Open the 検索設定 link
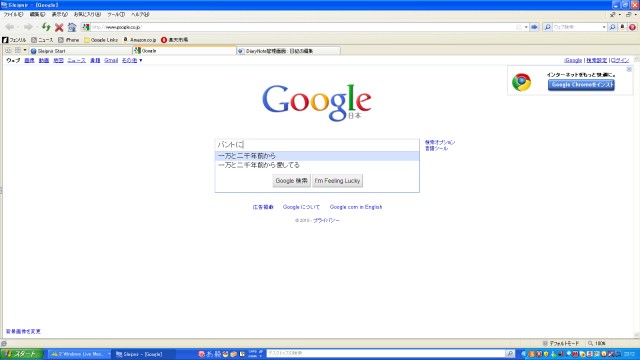This screenshot has width=640, height=360. click(x=597, y=60)
